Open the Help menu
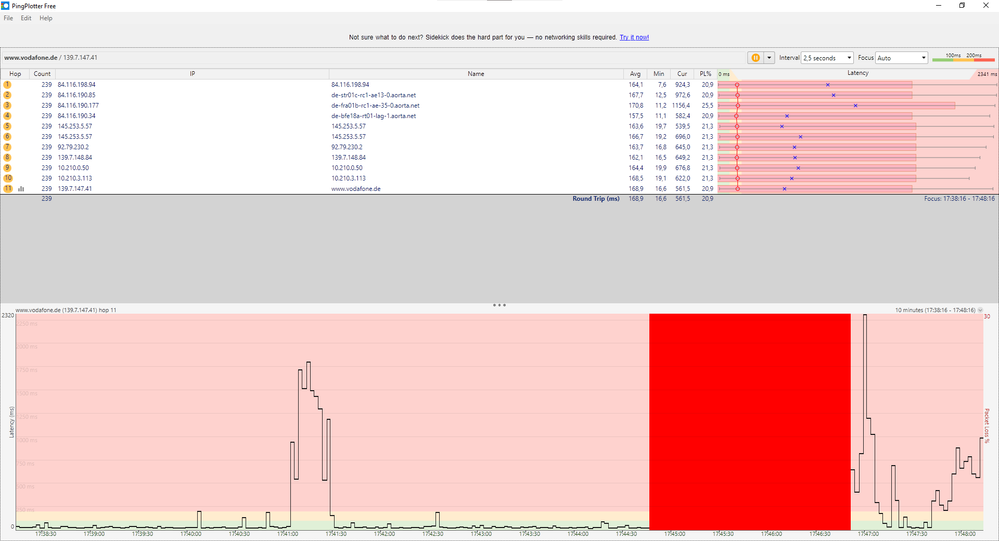999x541 pixels. (x=46, y=18)
